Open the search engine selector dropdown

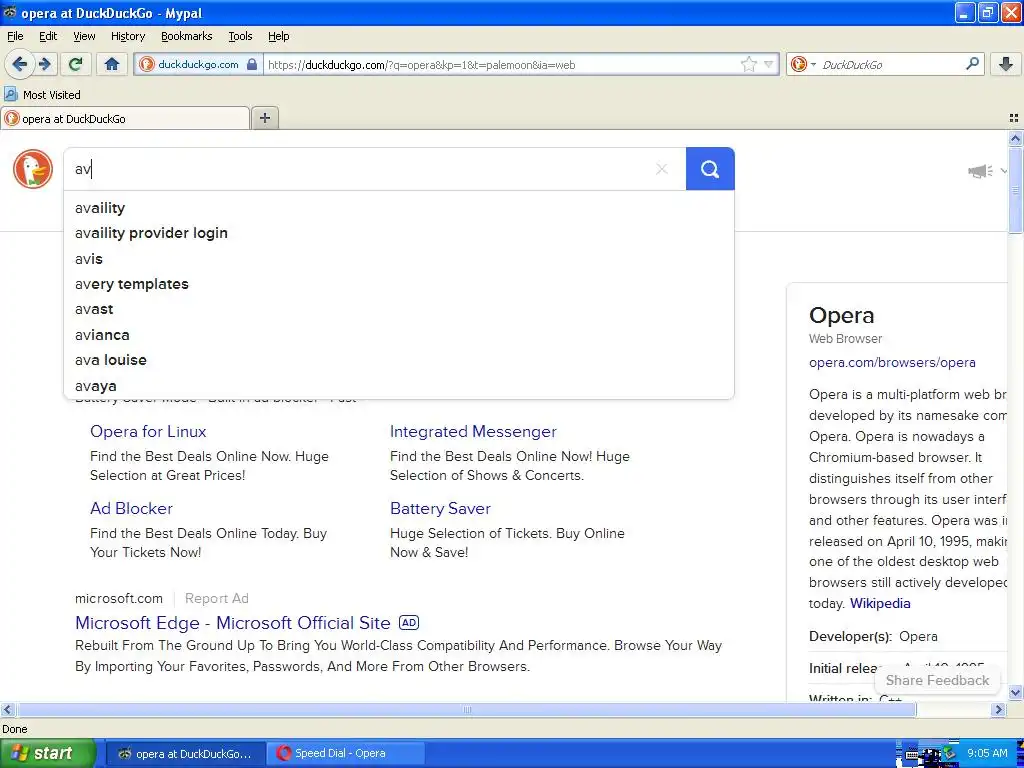[813, 64]
